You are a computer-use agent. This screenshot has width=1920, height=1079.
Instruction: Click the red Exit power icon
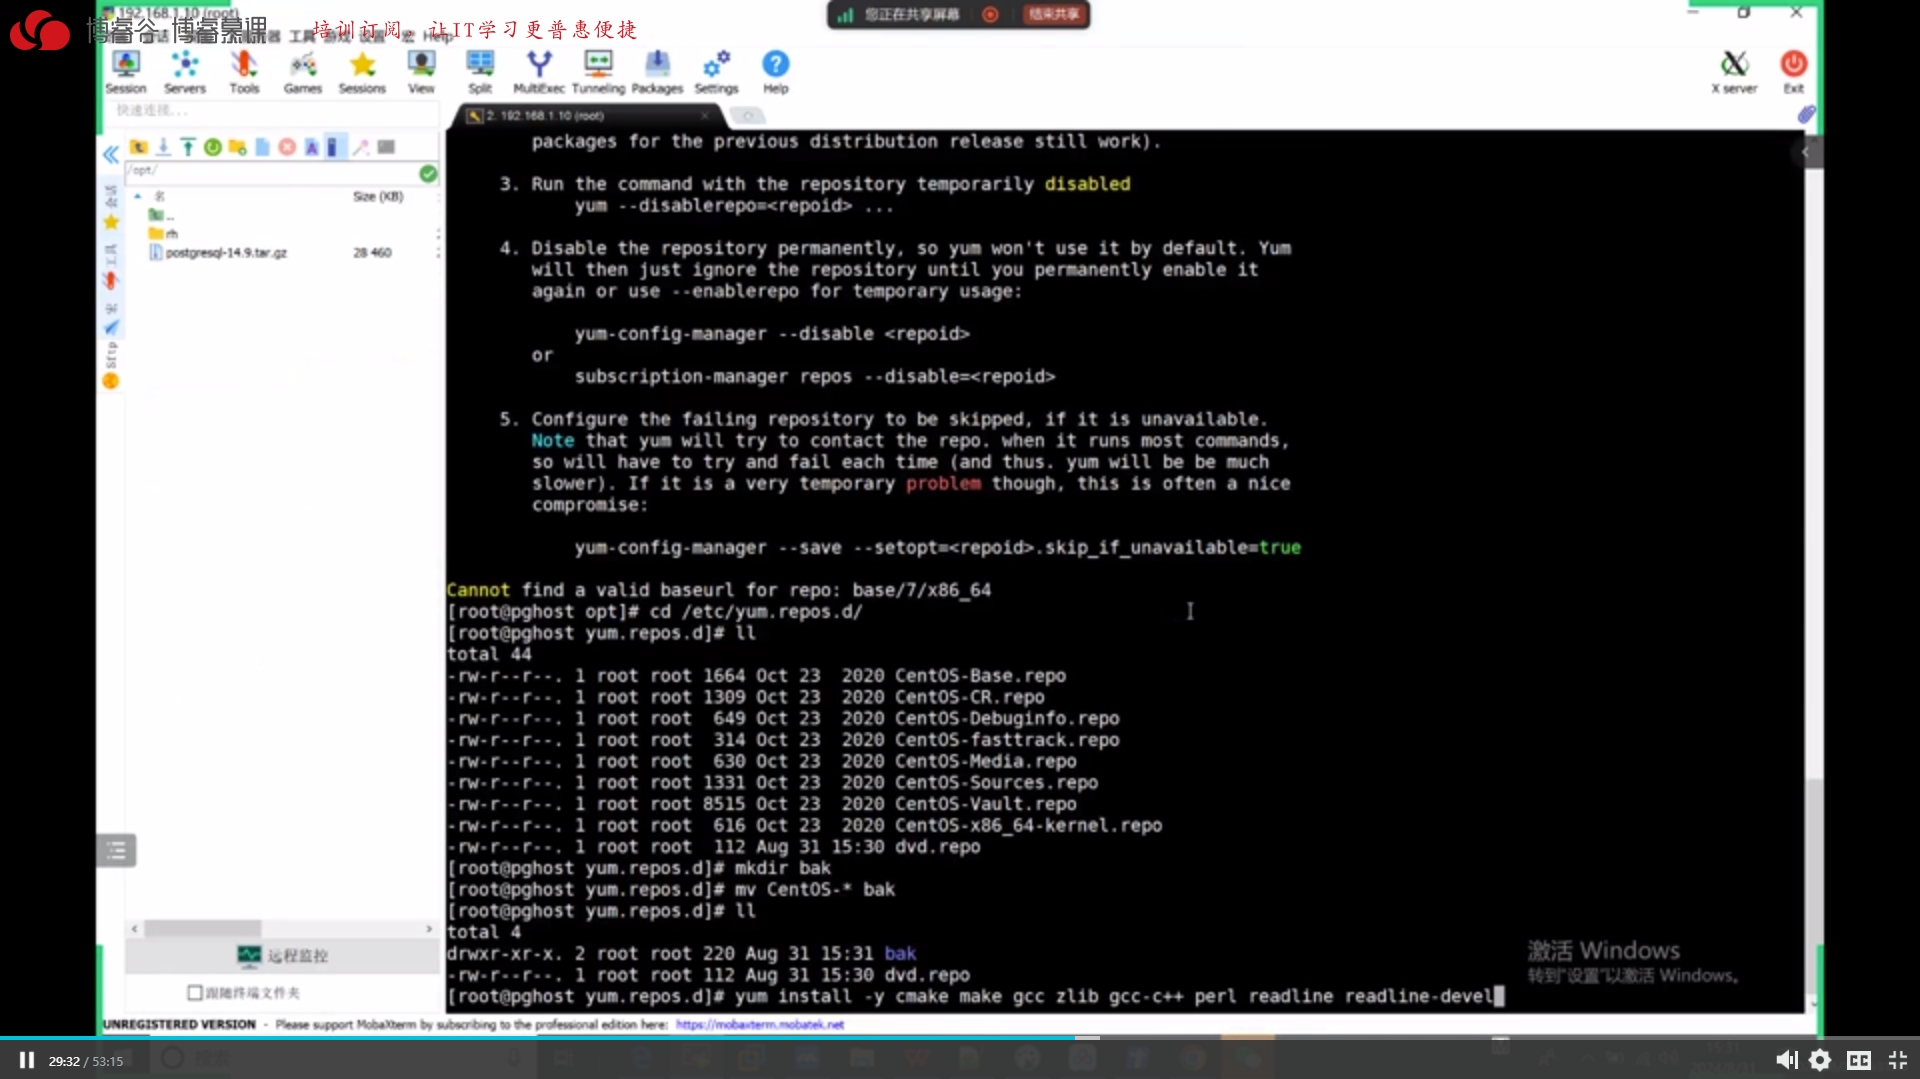tap(1794, 72)
